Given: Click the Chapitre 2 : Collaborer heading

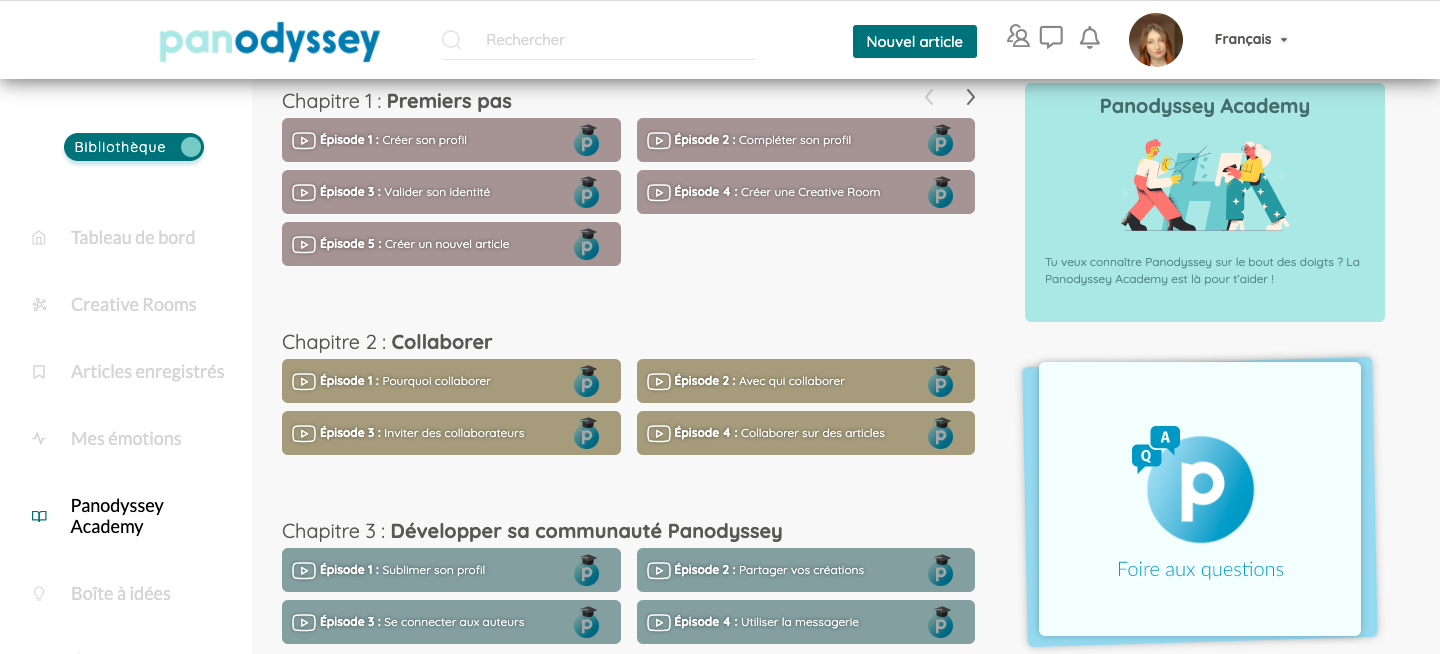Looking at the screenshot, I should click(x=387, y=342).
